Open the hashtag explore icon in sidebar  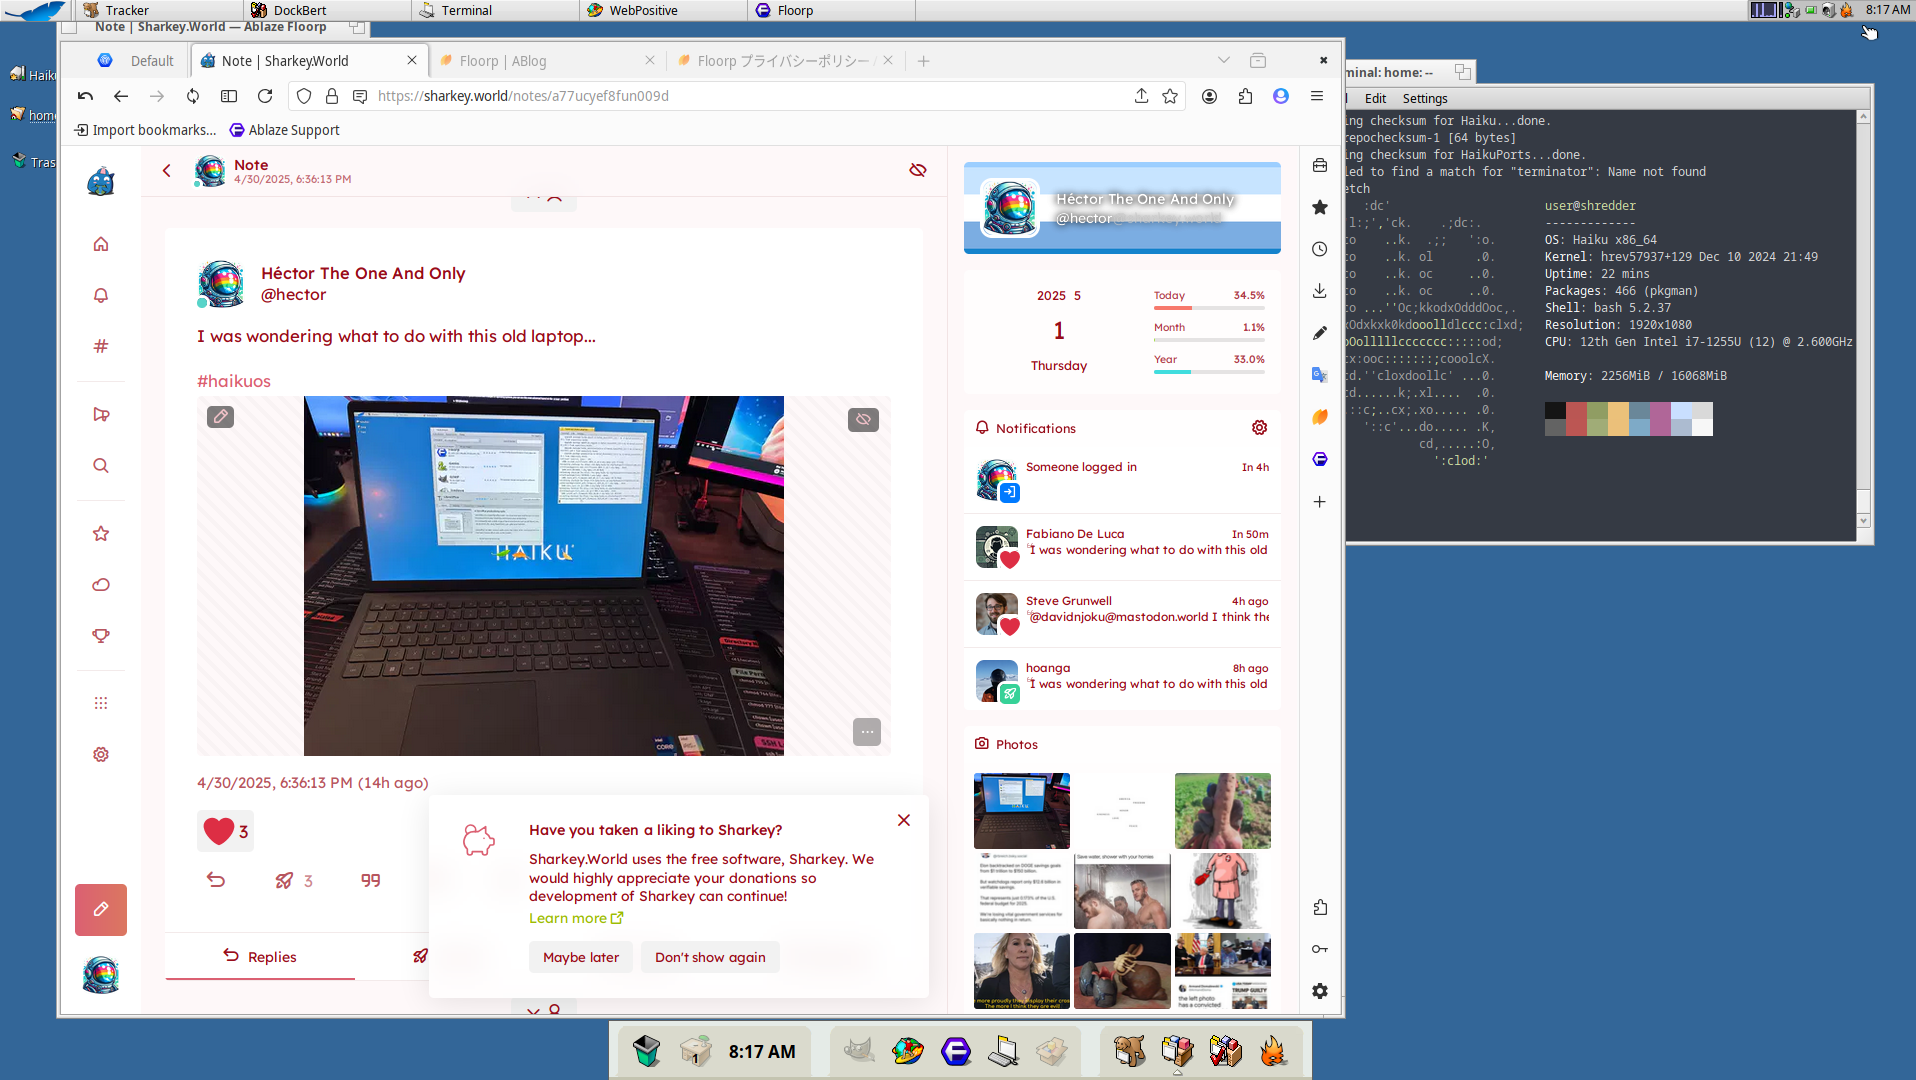pyautogui.click(x=101, y=346)
